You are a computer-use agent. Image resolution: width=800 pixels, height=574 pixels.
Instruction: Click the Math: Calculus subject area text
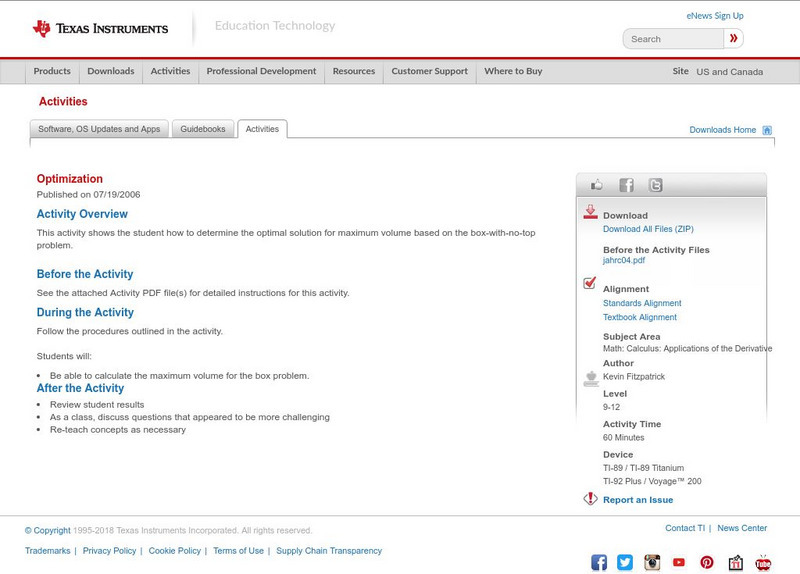(687, 348)
